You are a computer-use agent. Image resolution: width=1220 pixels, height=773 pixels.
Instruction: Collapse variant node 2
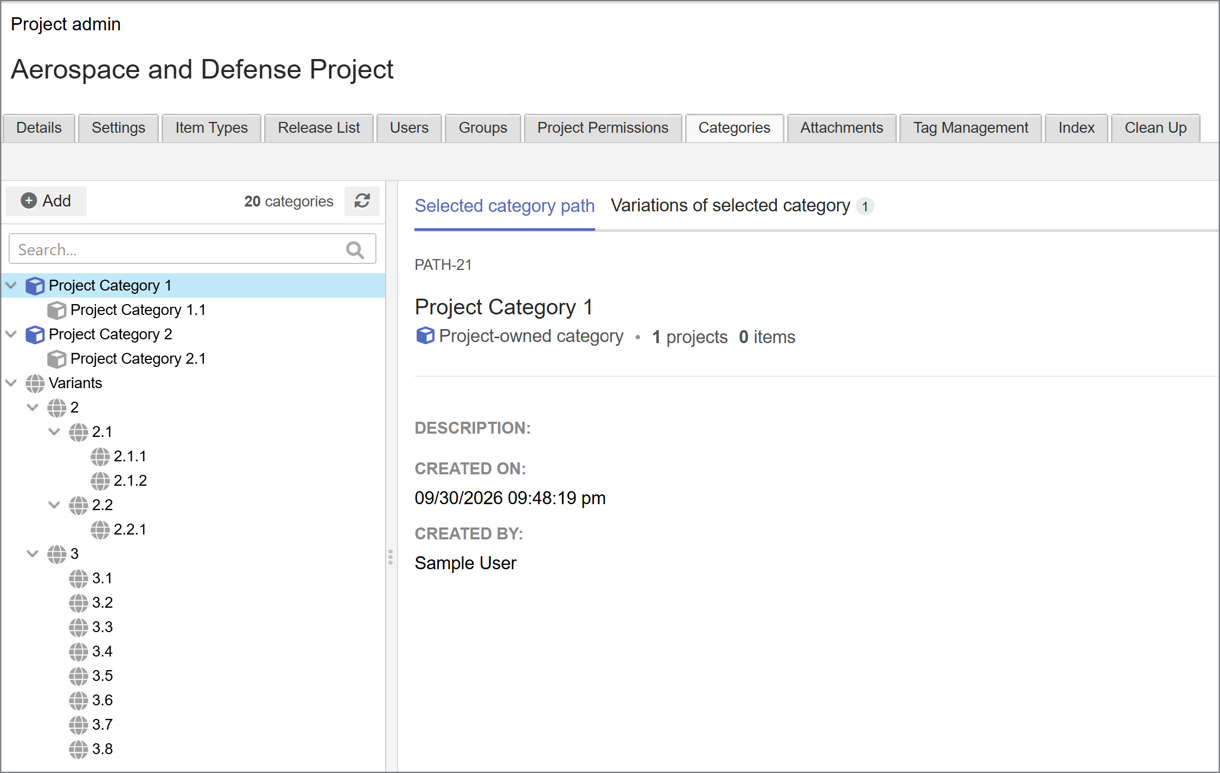tap(33, 408)
